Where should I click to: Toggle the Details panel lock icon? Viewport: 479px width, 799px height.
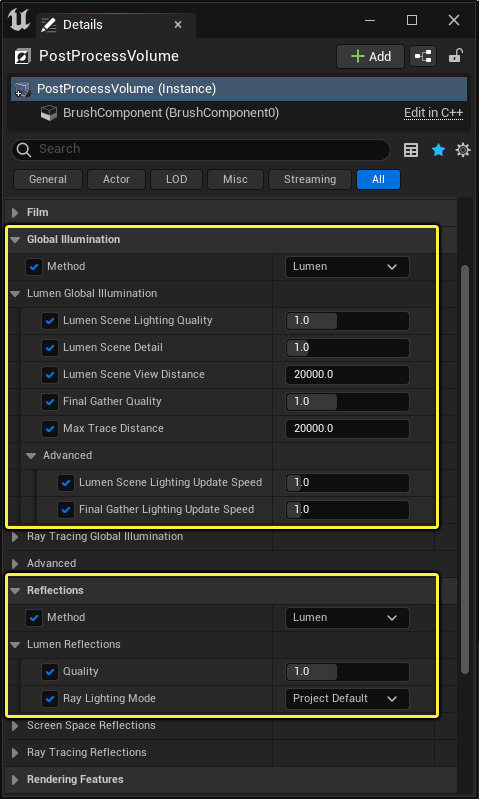(x=455, y=56)
